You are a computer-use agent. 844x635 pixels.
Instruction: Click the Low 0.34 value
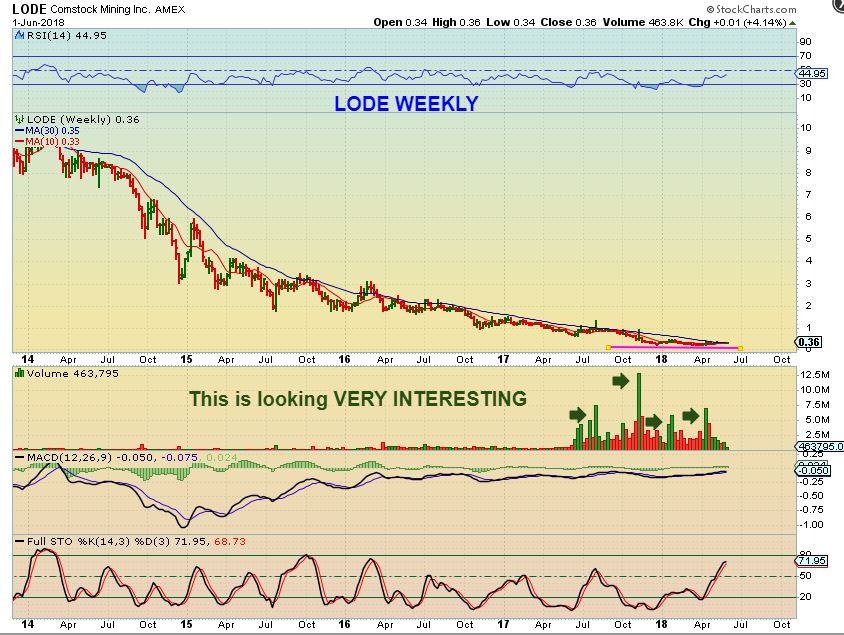coord(511,23)
